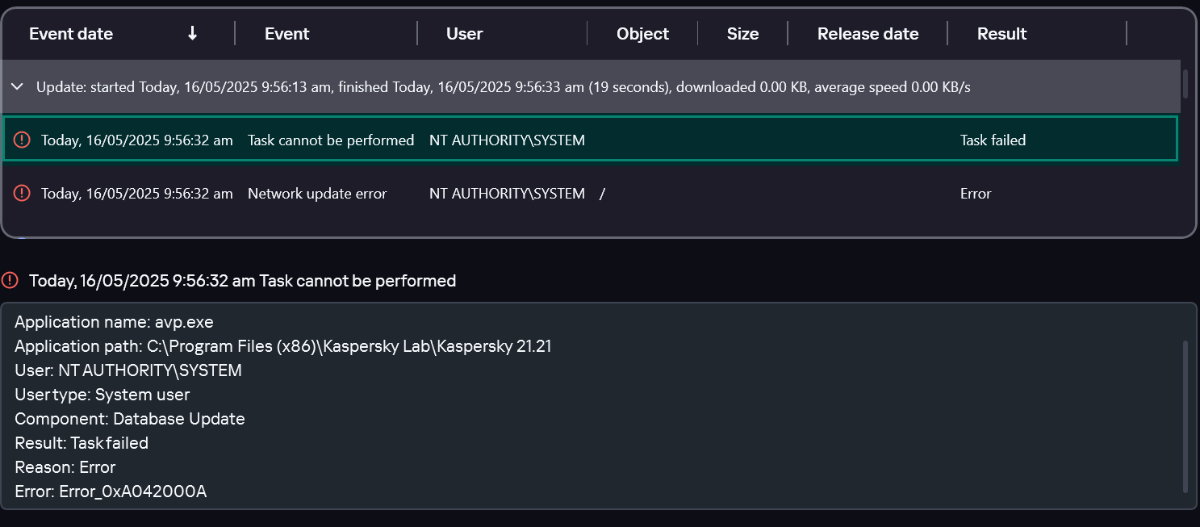This screenshot has height=527, width=1200.
Task: Click the Release date column header
Action: (868, 34)
